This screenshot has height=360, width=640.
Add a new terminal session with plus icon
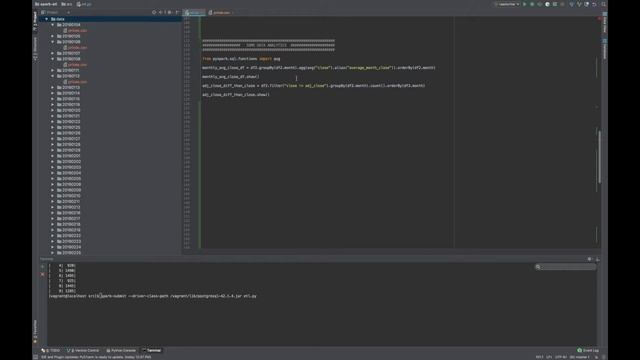[42, 267]
